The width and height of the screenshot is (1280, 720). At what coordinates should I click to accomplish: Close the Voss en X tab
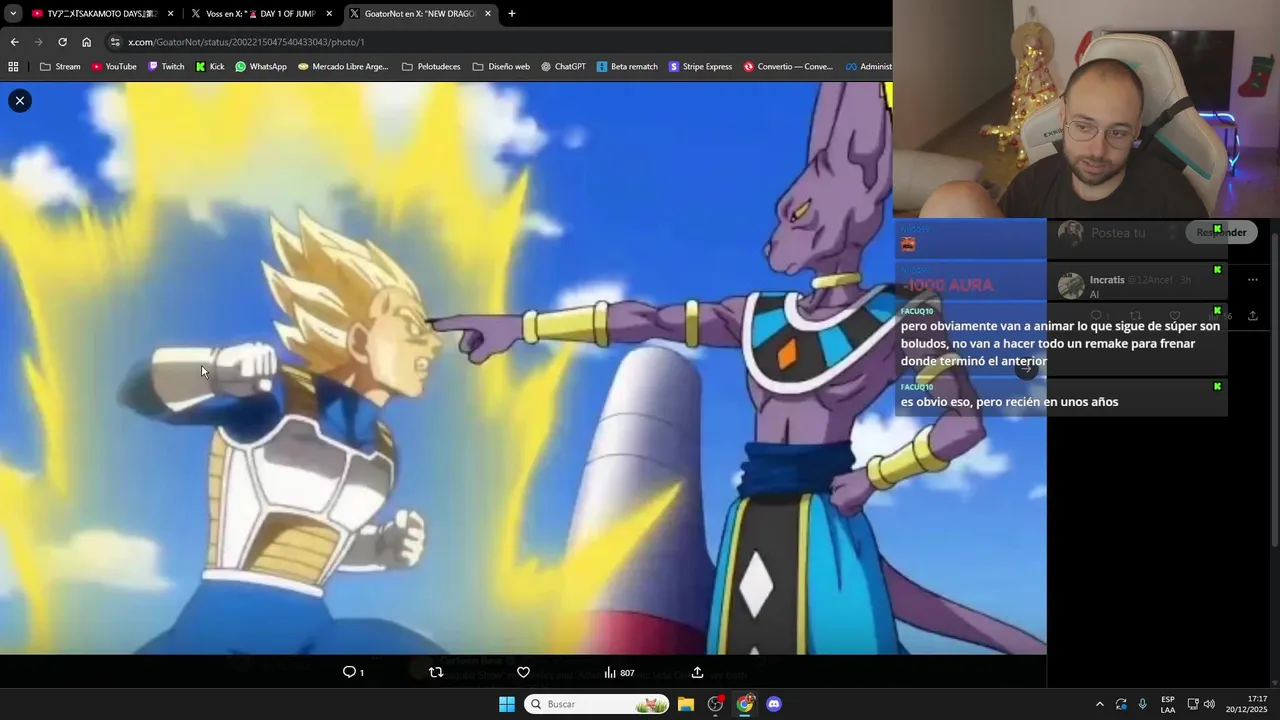coord(329,14)
